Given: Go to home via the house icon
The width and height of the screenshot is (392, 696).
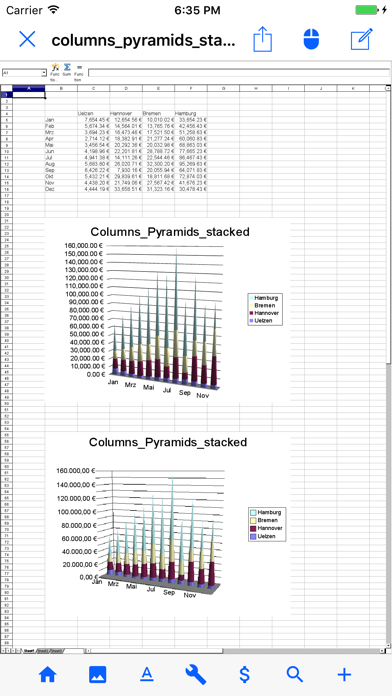Looking at the screenshot, I should [48, 675].
